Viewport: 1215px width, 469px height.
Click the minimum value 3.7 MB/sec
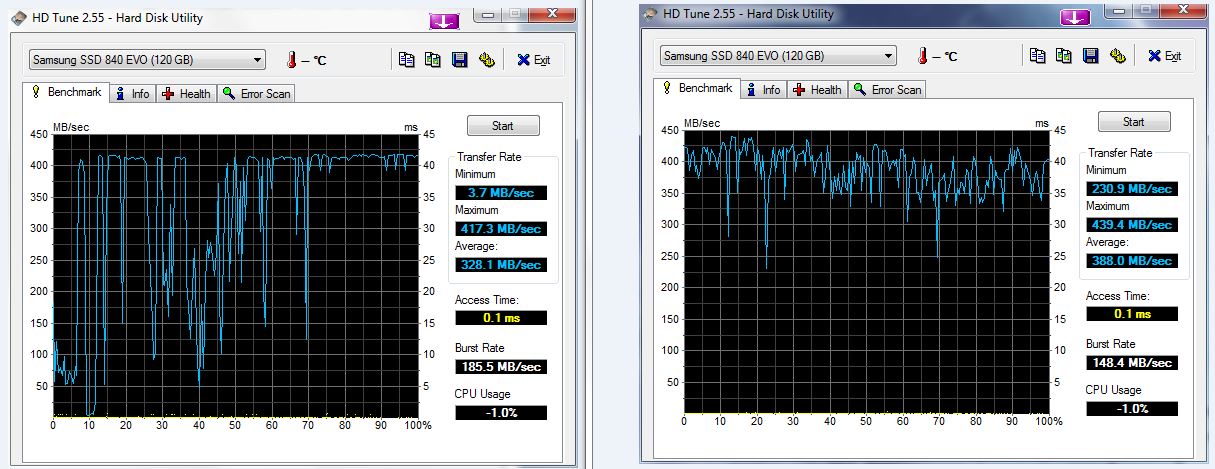(x=501, y=192)
